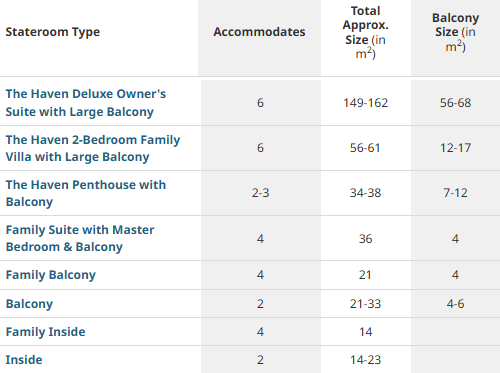
Task: Select the 34-38 total size cell
Action: pos(365,193)
